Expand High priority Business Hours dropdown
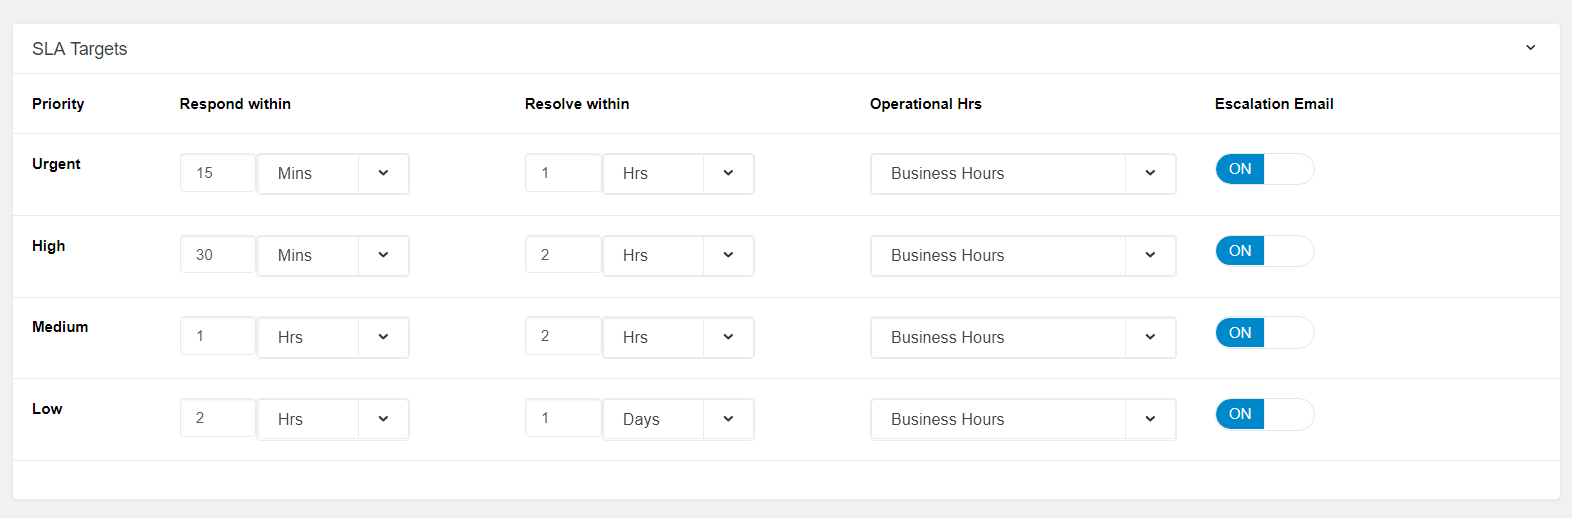Screen dimensions: 1572x518 1023,255
